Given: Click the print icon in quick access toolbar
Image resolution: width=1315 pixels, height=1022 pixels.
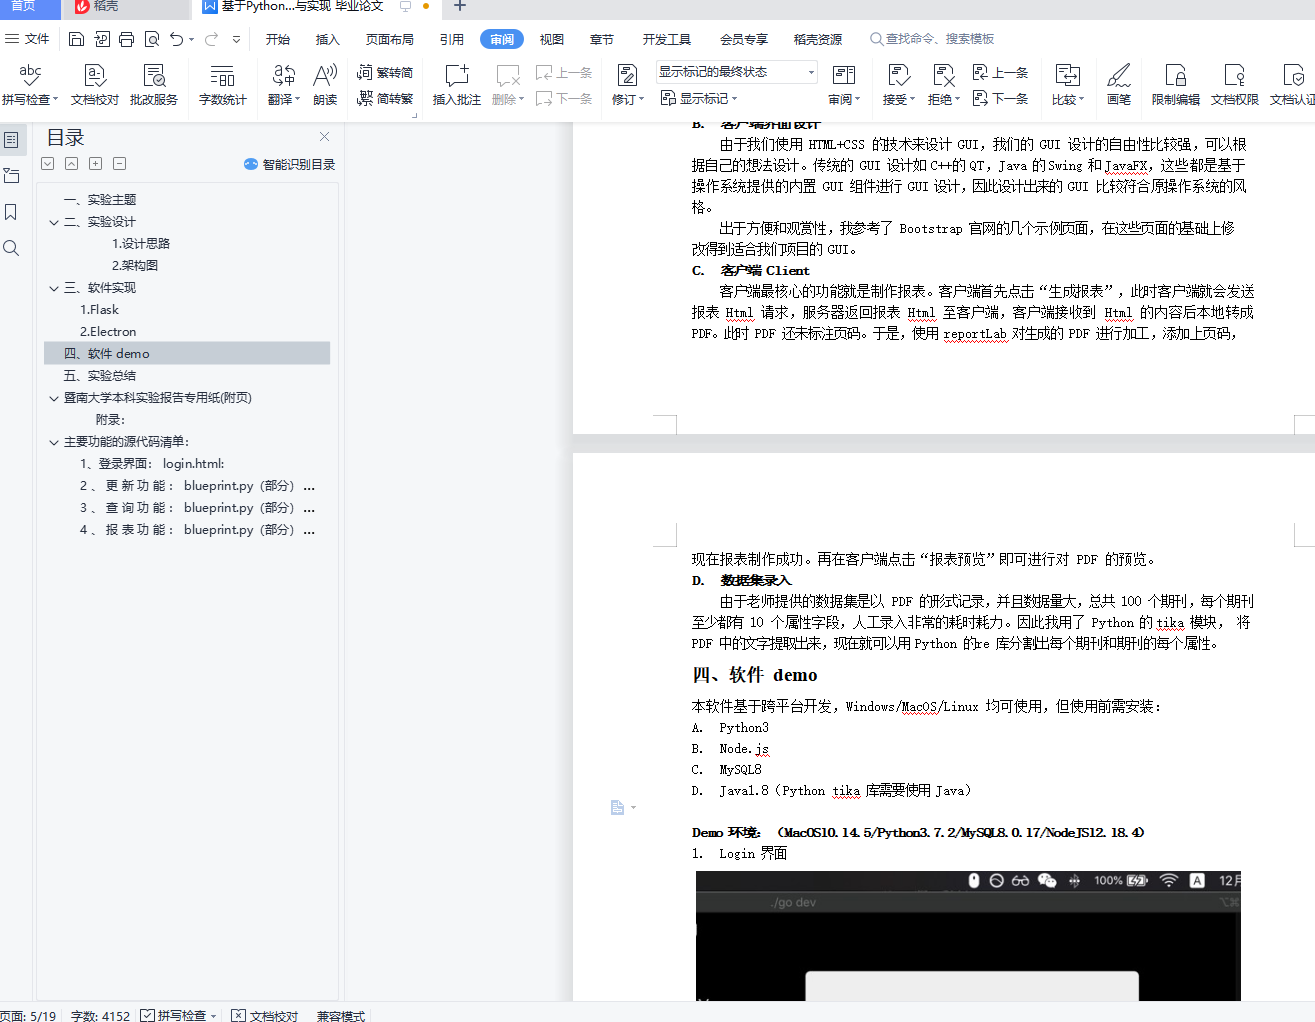Looking at the screenshot, I should [126, 39].
